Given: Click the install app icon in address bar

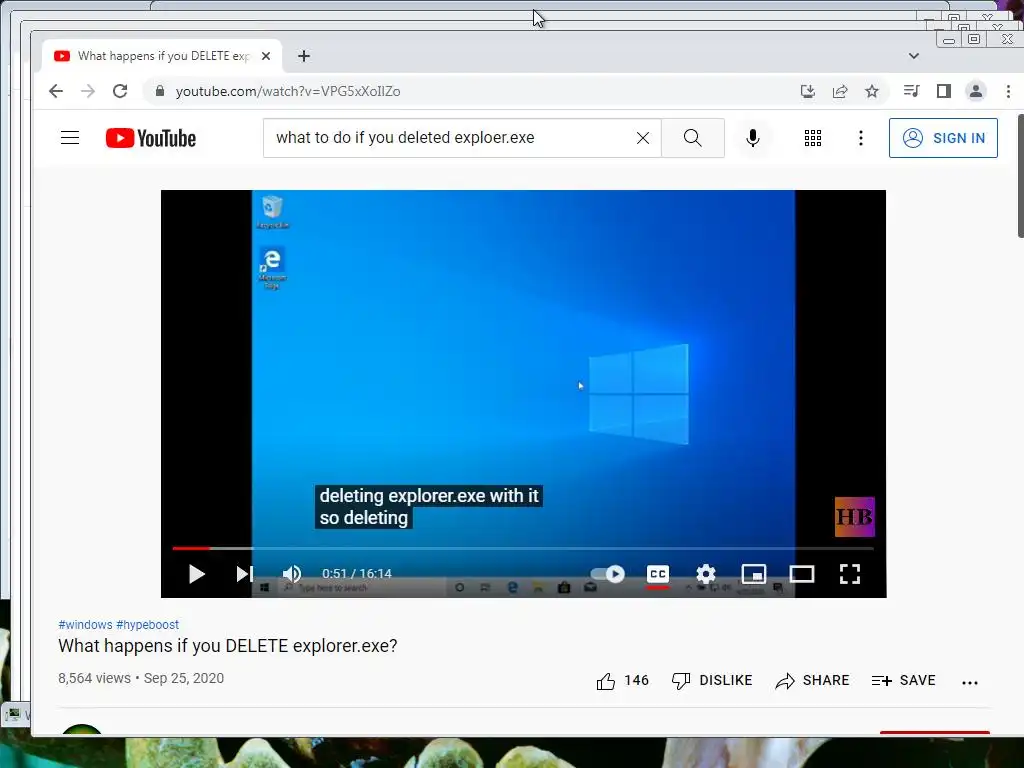Looking at the screenshot, I should click(808, 91).
